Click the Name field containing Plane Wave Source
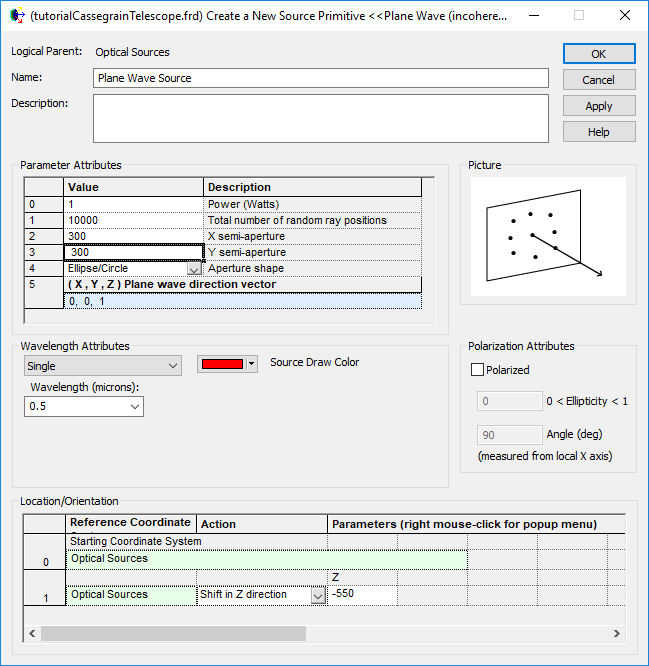This screenshot has height=666, width=649. (320, 78)
